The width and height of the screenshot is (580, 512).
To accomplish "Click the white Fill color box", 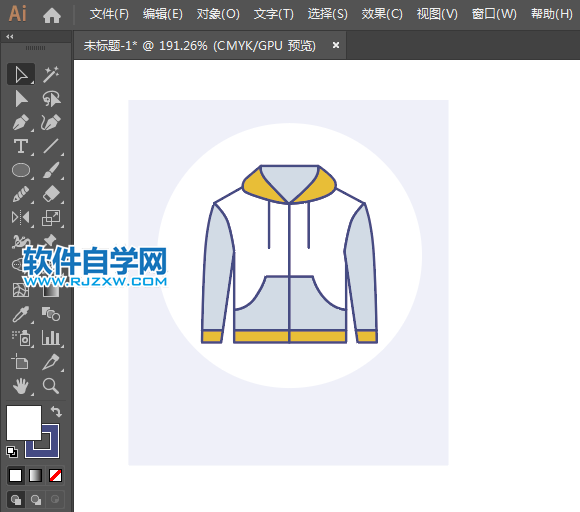I will click(x=24, y=423).
